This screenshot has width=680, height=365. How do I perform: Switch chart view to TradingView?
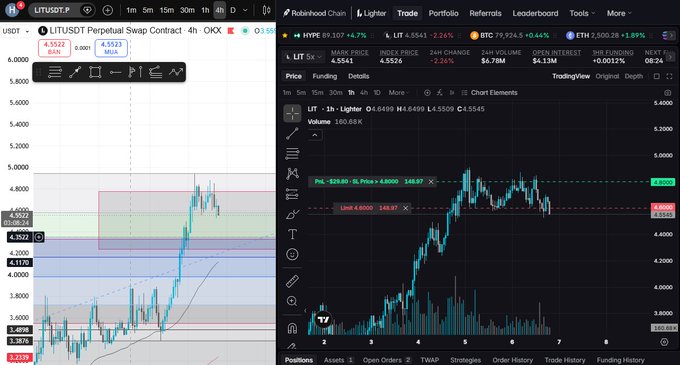click(x=571, y=76)
